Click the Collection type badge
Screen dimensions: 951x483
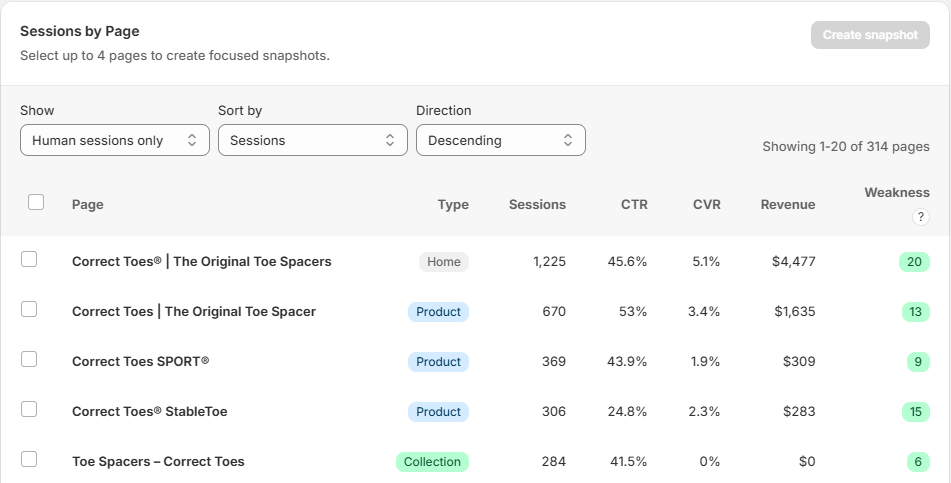tap(432, 462)
